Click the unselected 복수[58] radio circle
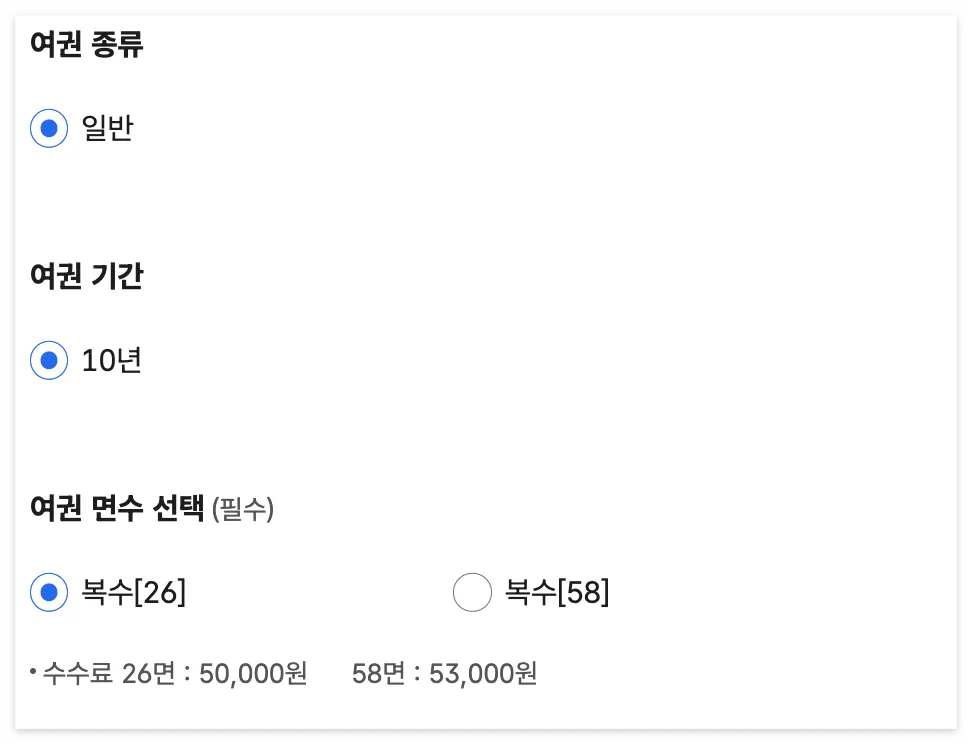 click(472, 593)
